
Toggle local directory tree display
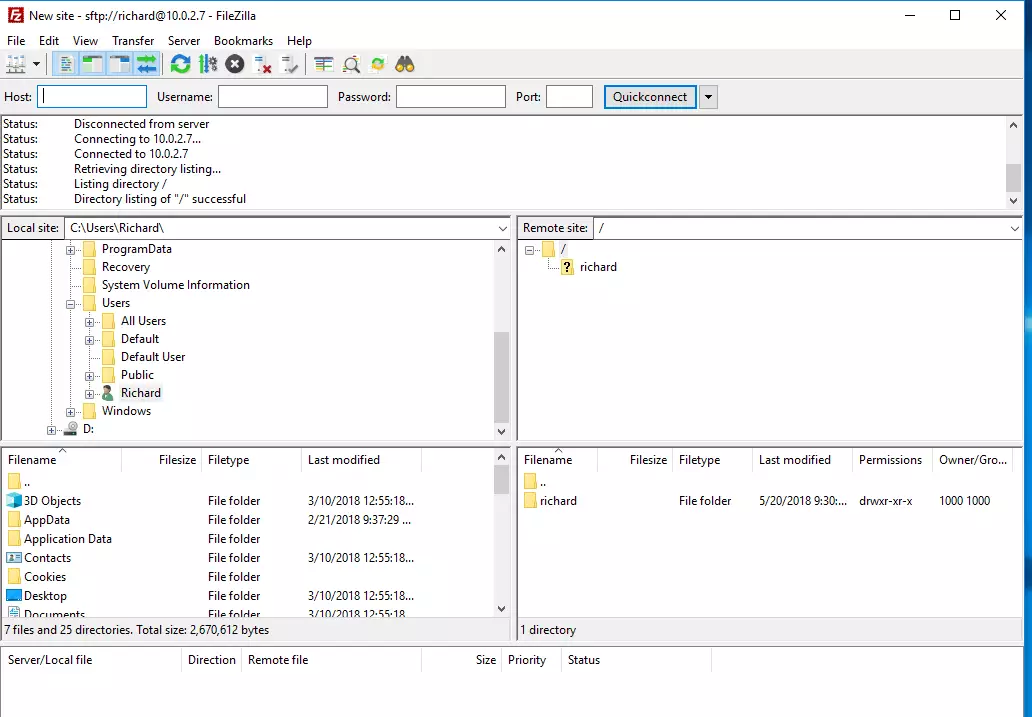[x=92, y=65]
